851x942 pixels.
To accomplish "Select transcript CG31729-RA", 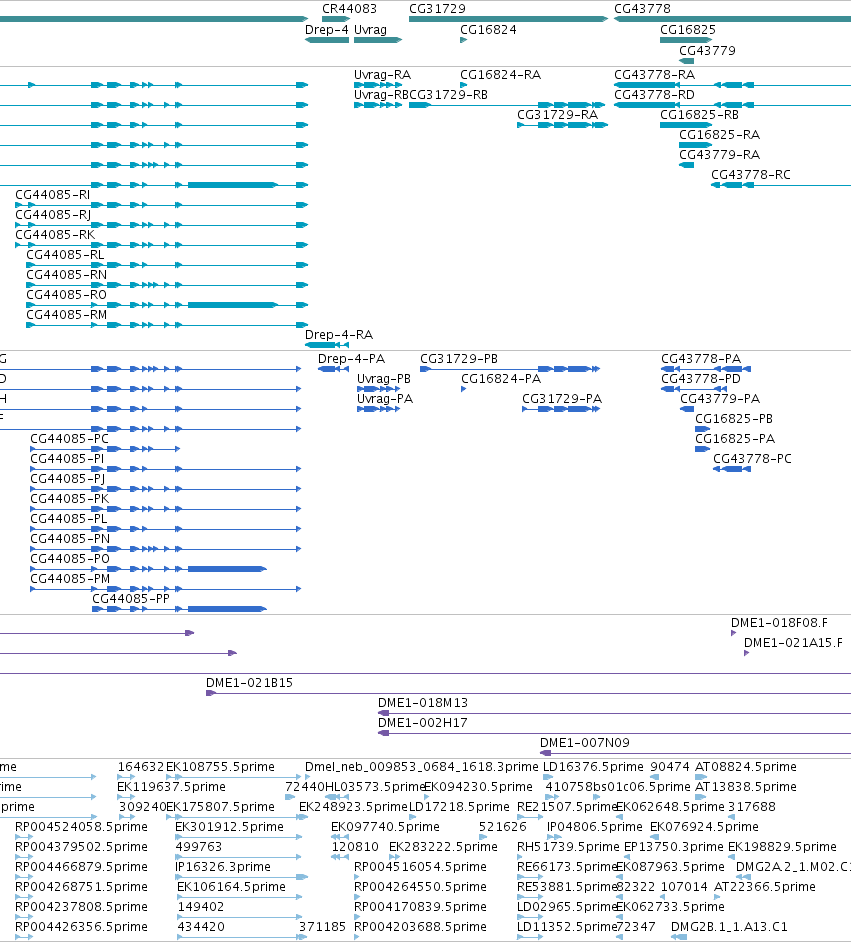I will click(557, 115).
